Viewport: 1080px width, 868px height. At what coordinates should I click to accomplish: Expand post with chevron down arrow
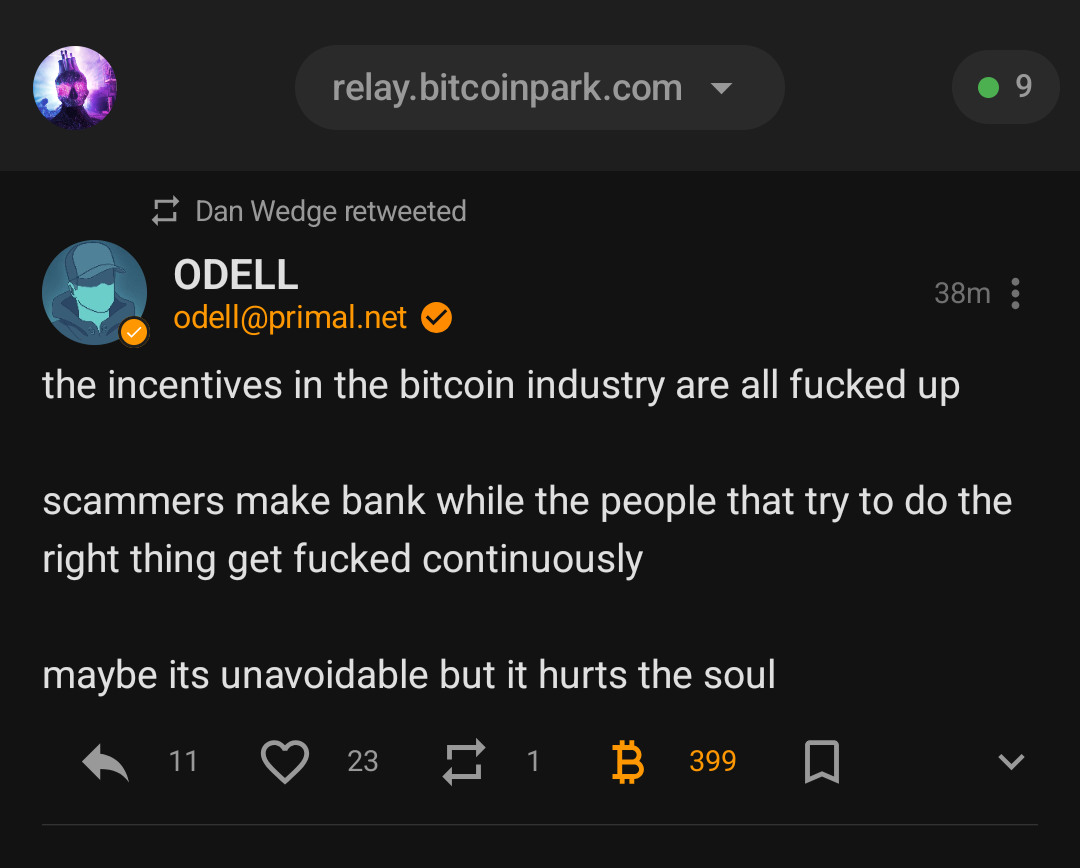tap(1011, 762)
